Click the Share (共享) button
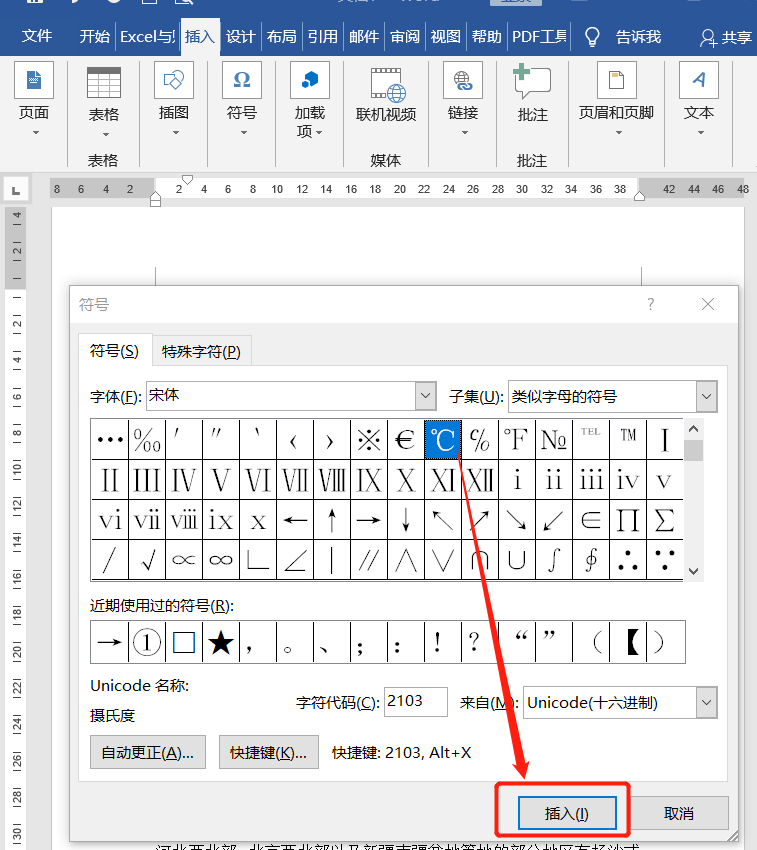The height and width of the screenshot is (850, 757). [x=726, y=37]
